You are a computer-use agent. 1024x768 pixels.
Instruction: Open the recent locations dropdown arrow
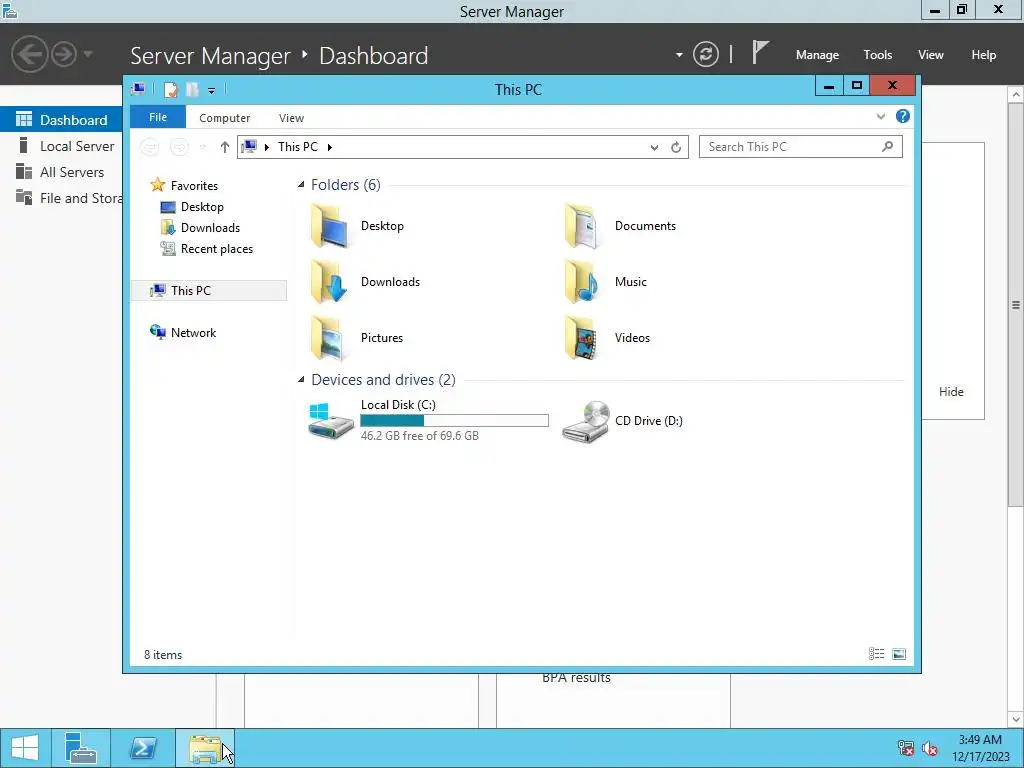(202, 148)
